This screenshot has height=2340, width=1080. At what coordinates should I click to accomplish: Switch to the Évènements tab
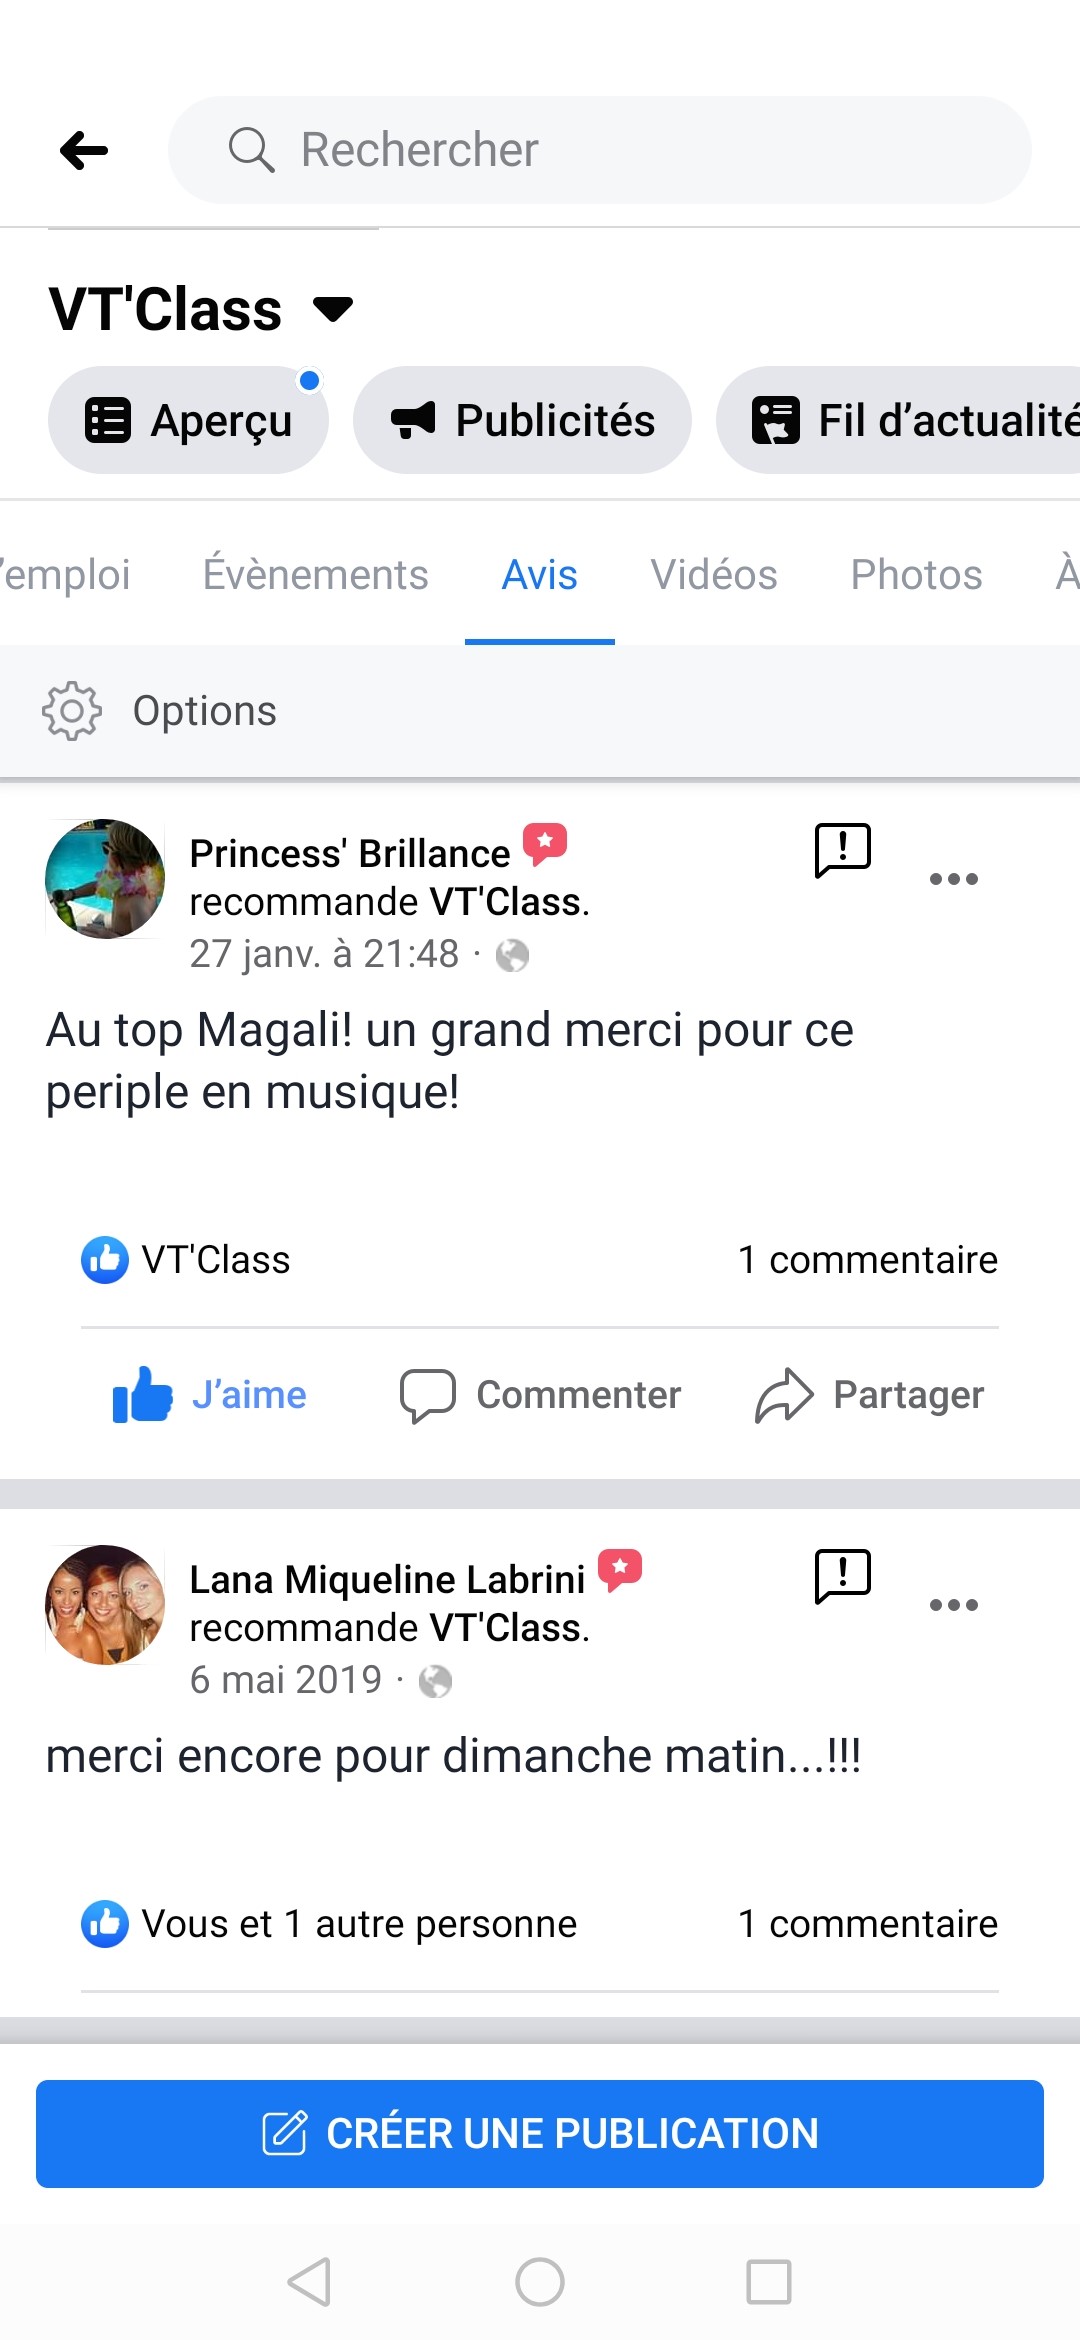pos(315,575)
